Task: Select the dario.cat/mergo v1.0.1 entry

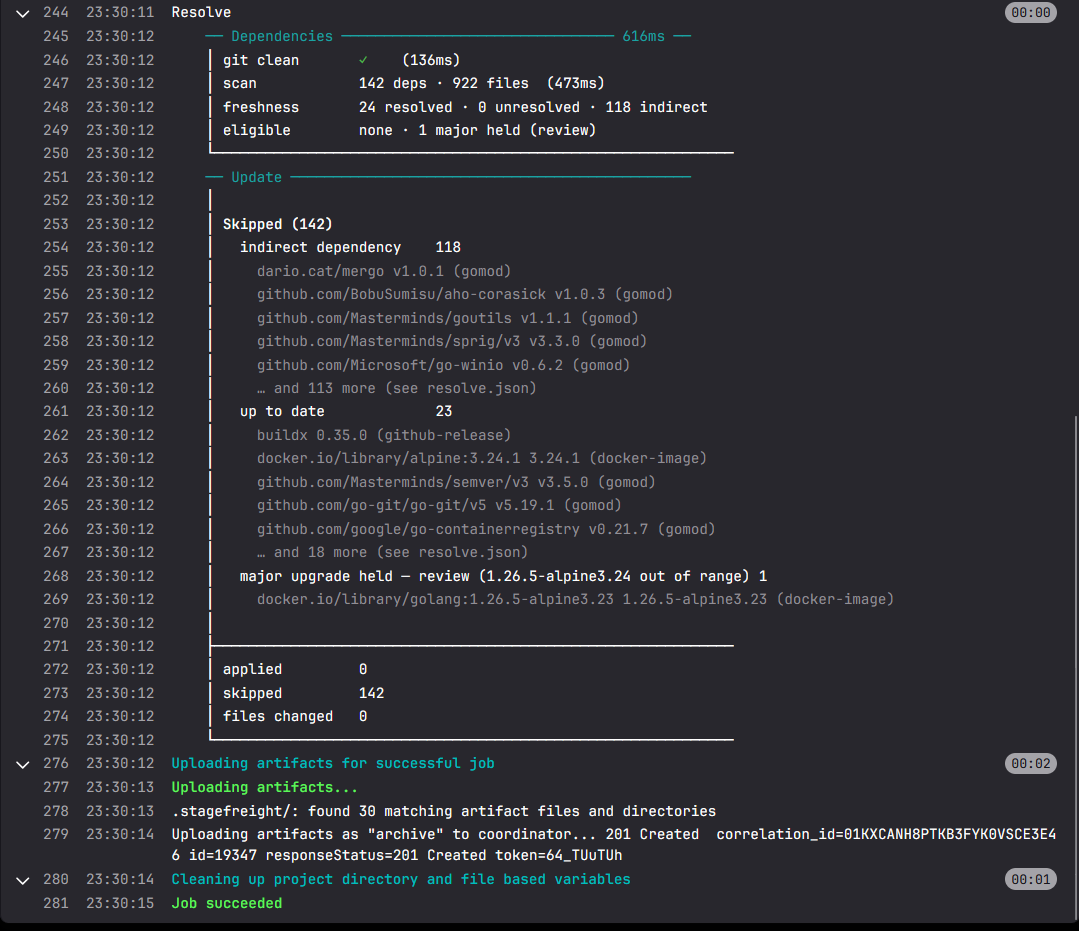Action: point(384,271)
